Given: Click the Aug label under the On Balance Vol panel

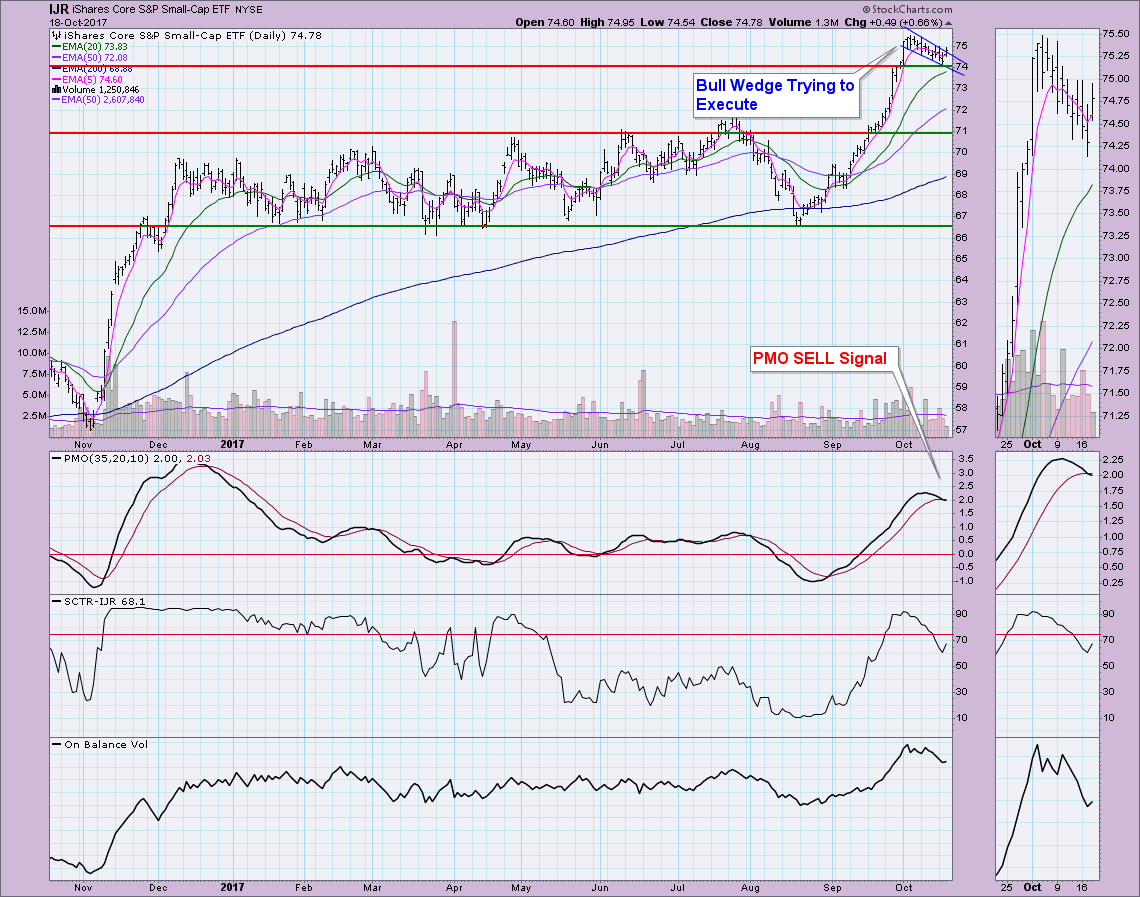Looking at the screenshot, I should point(750,888).
